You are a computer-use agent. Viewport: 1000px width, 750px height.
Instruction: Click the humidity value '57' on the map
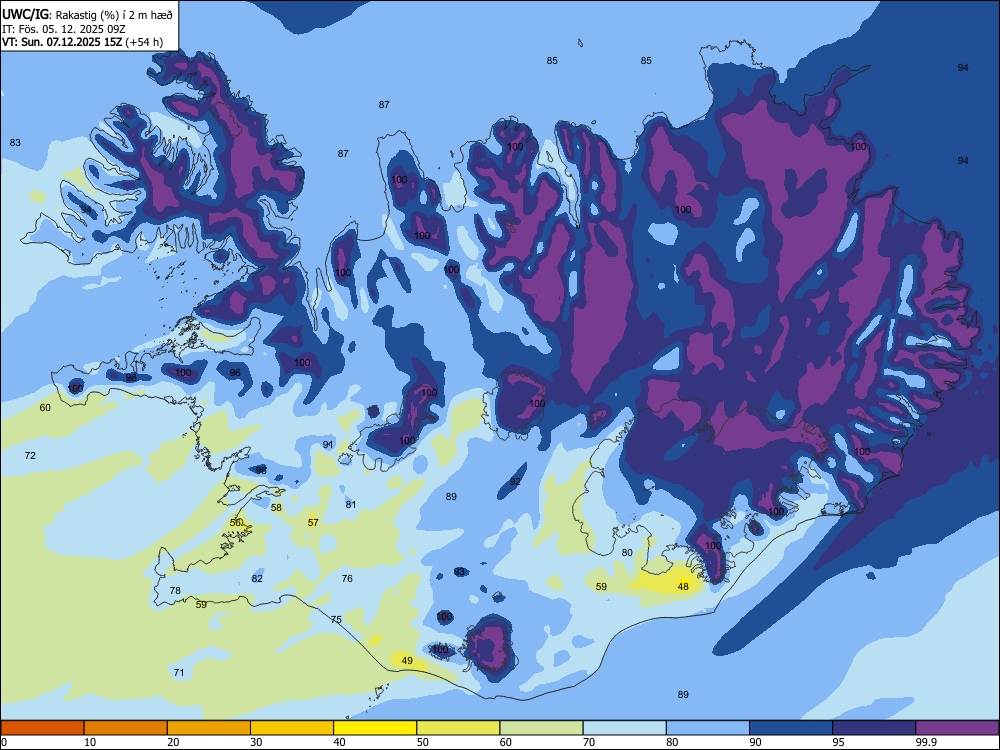pos(313,522)
